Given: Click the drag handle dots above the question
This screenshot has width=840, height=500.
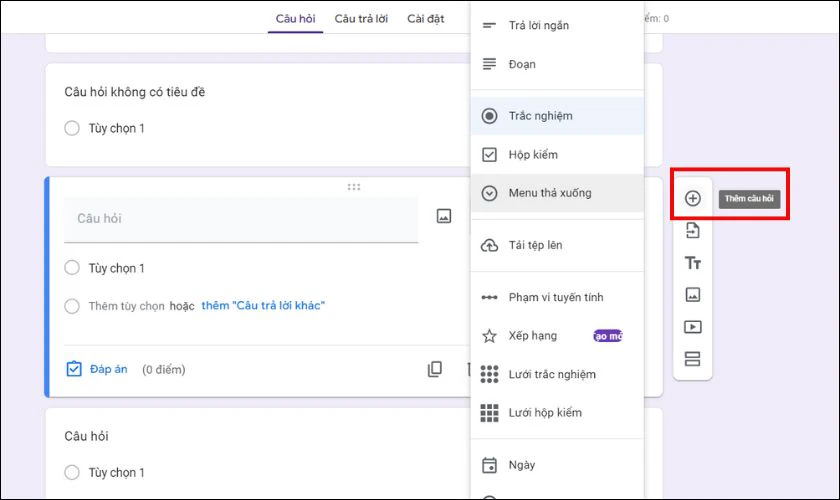Looking at the screenshot, I should tap(354, 187).
